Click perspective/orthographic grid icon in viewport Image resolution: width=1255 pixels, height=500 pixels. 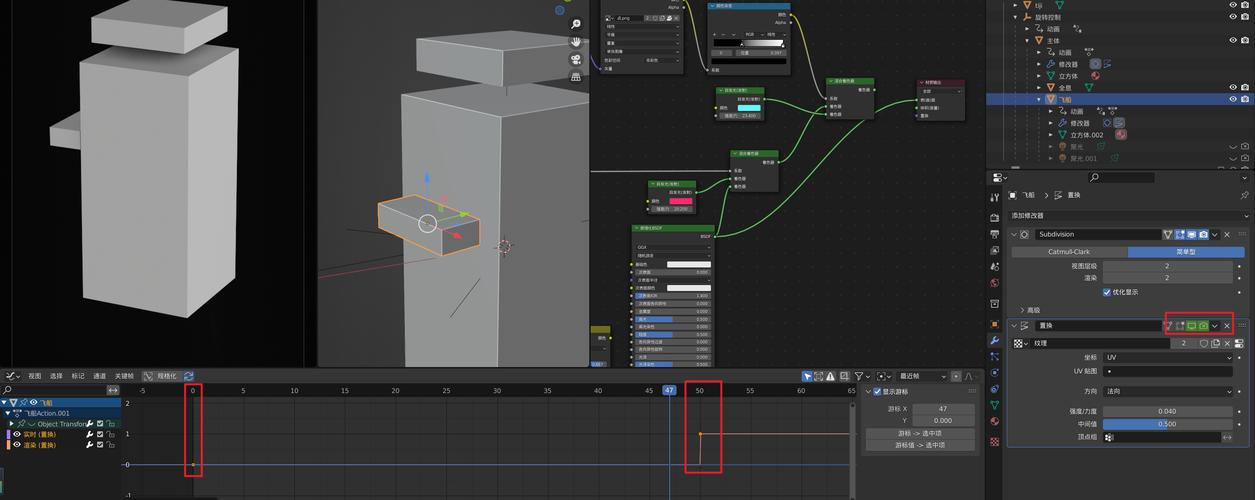(x=576, y=77)
